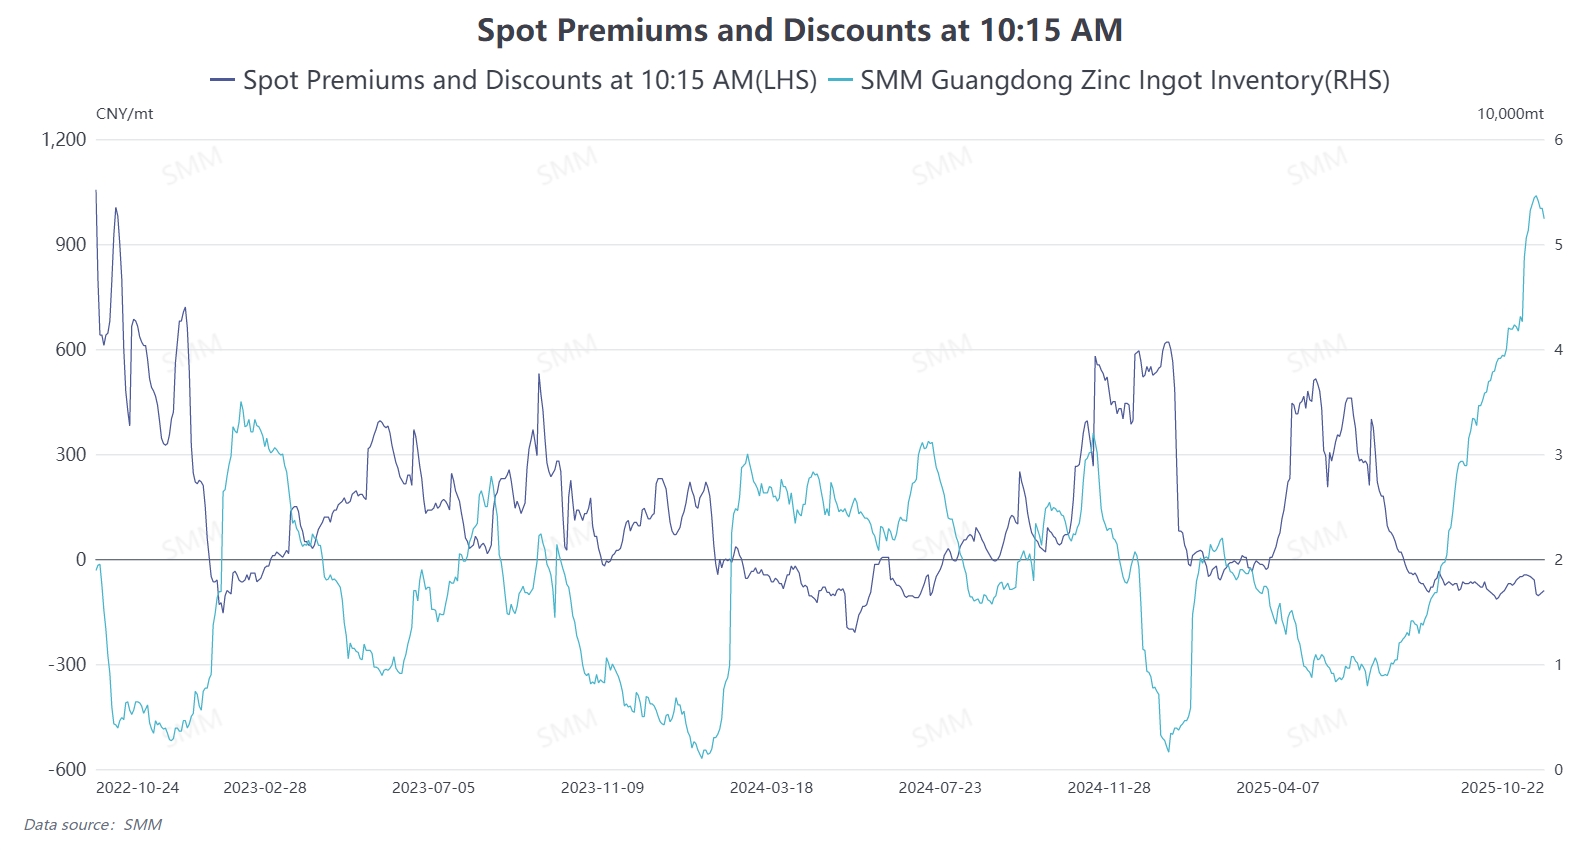Select the 2023-02-28 date label
1595x850 pixels.
[265, 788]
